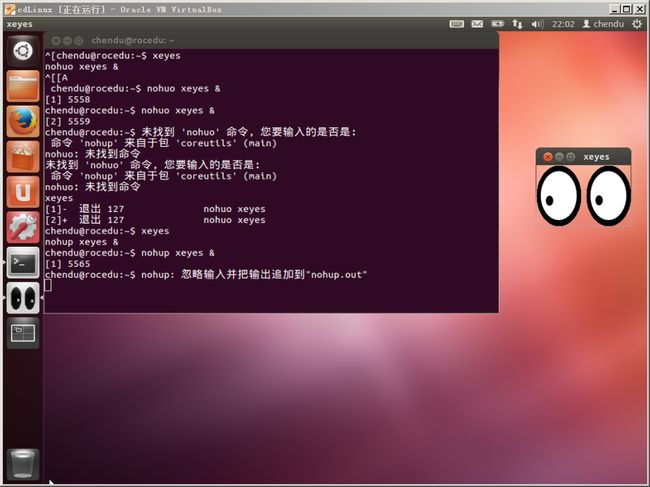Minimize the chendu@rocedu terminal window

pyautogui.click(x=67, y=41)
